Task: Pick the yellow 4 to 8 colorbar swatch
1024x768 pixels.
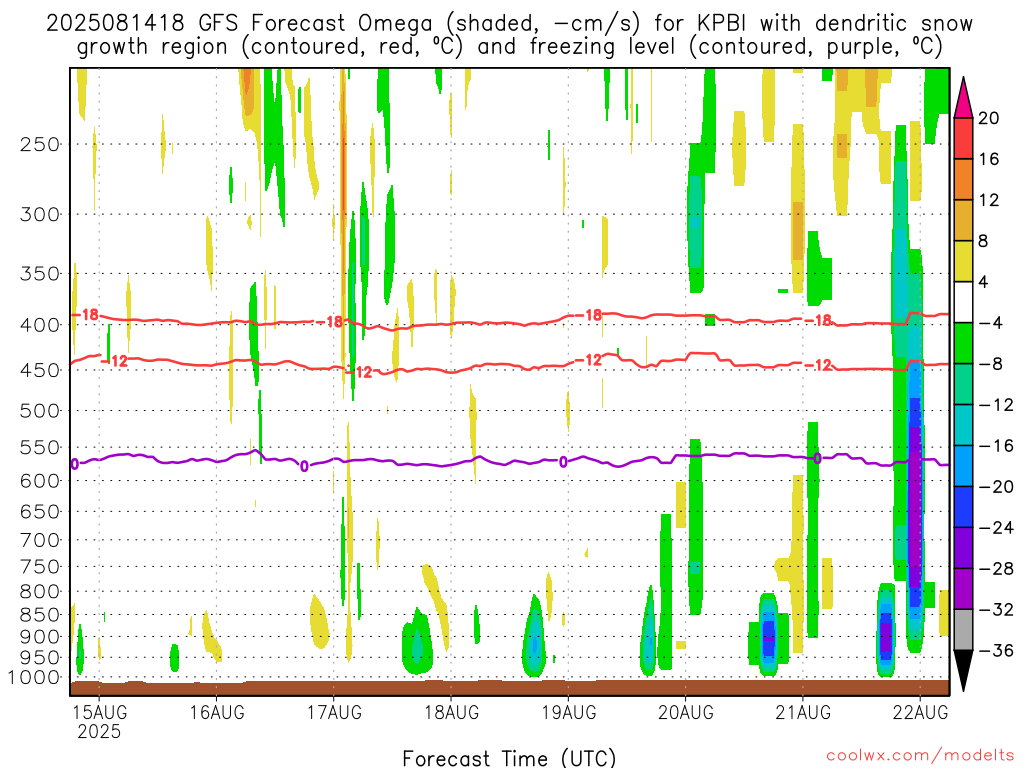Action: click(963, 261)
